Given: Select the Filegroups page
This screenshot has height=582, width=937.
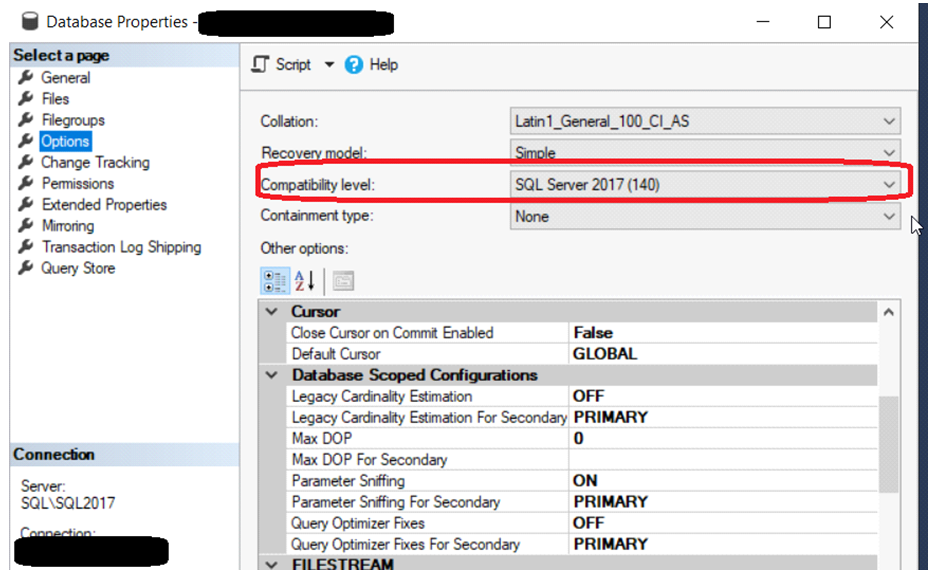Looking at the screenshot, I should pos(72,120).
